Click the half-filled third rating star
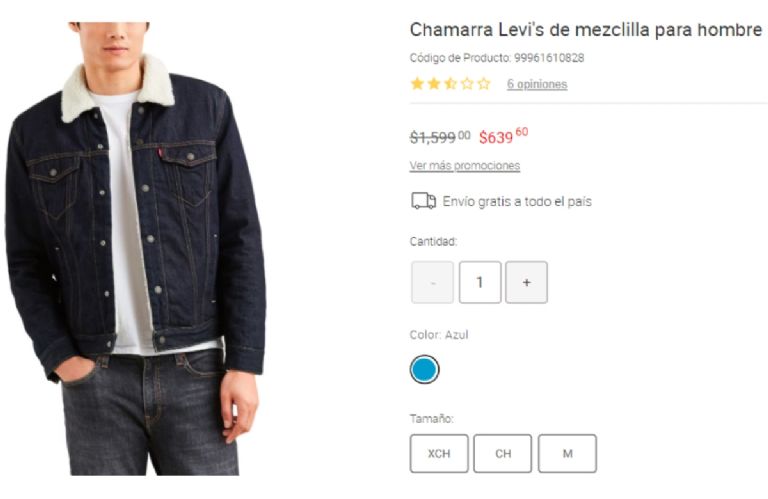Viewport: 768px width, 499px height. (x=450, y=84)
